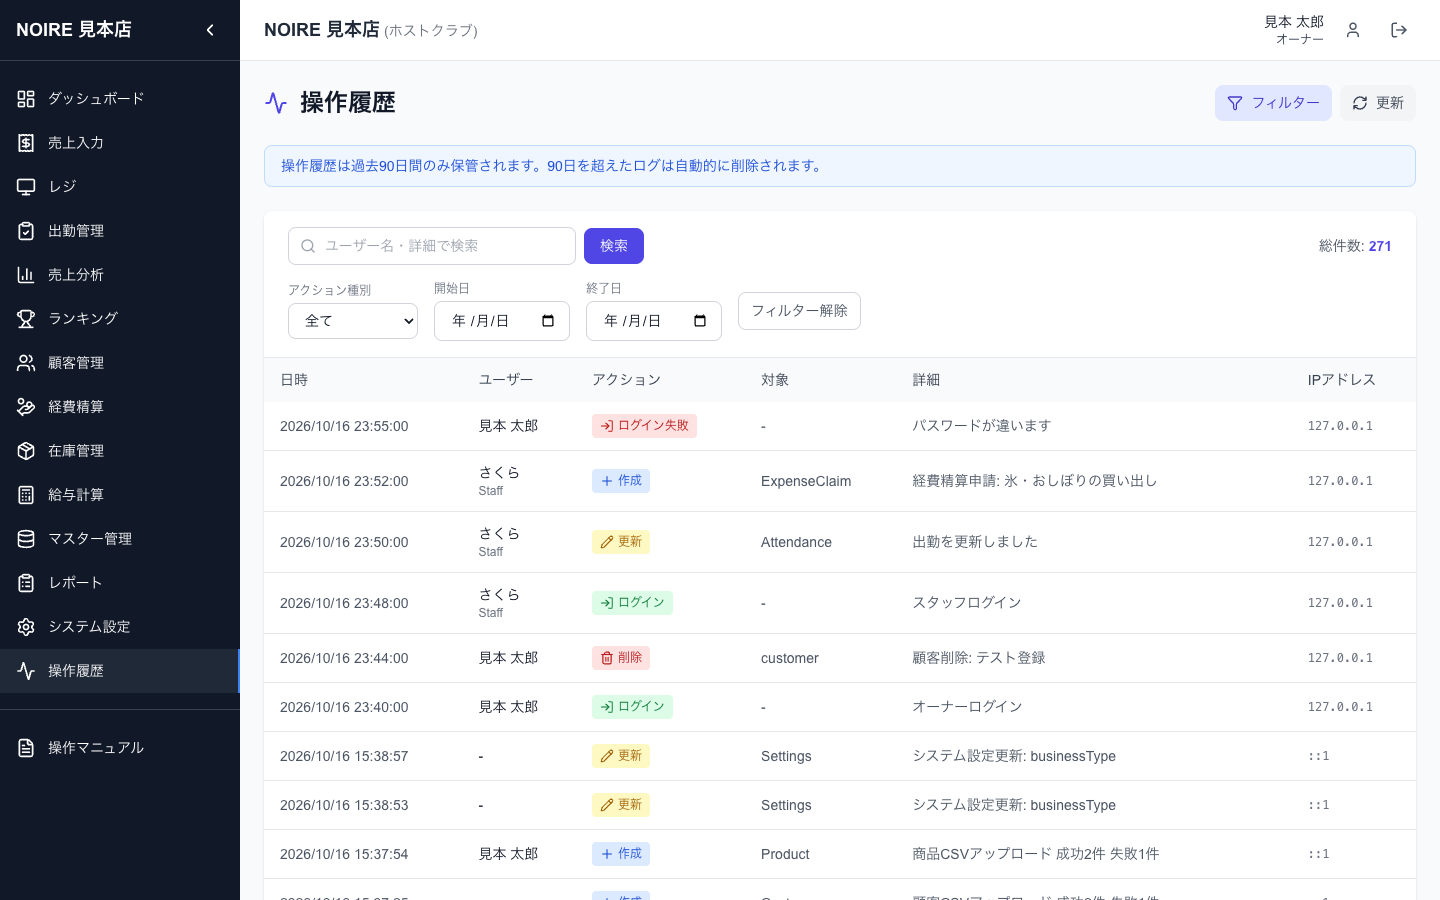This screenshot has width=1440, height=900.
Task: Go to 給与計算 menu item
Action: 120,495
